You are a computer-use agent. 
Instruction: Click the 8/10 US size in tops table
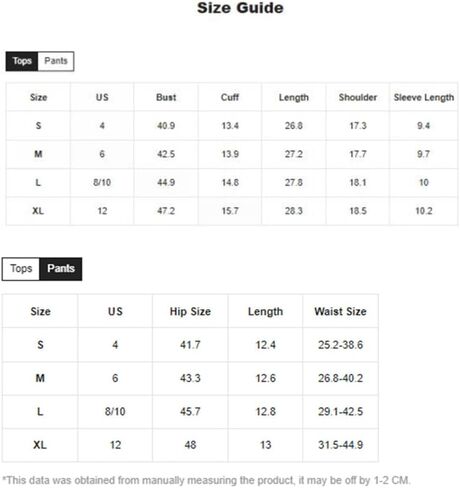[102, 183]
